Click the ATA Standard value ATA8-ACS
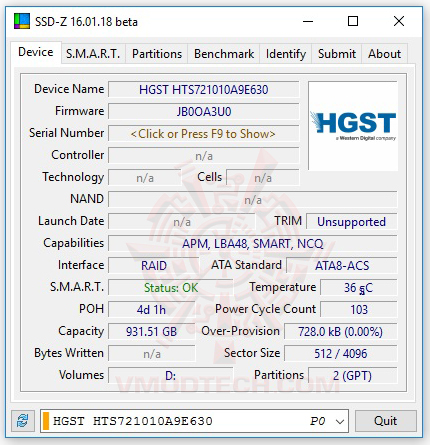 tap(342, 266)
